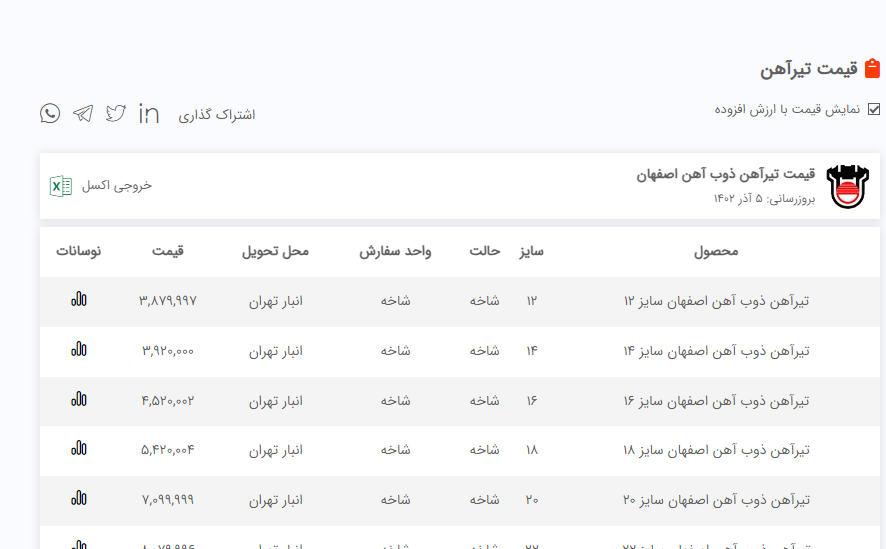The width and height of the screenshot is (886, 549).
Task: Open price fluctuation chart for size 20
Action: click(79, 498)
